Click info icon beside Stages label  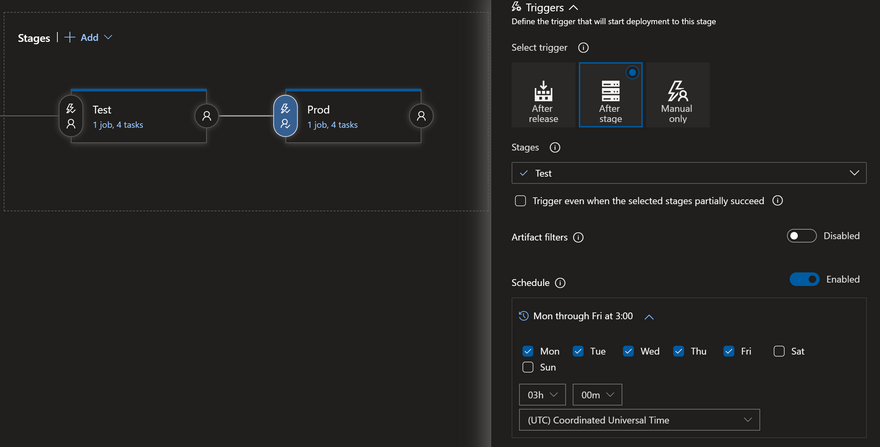555,147
